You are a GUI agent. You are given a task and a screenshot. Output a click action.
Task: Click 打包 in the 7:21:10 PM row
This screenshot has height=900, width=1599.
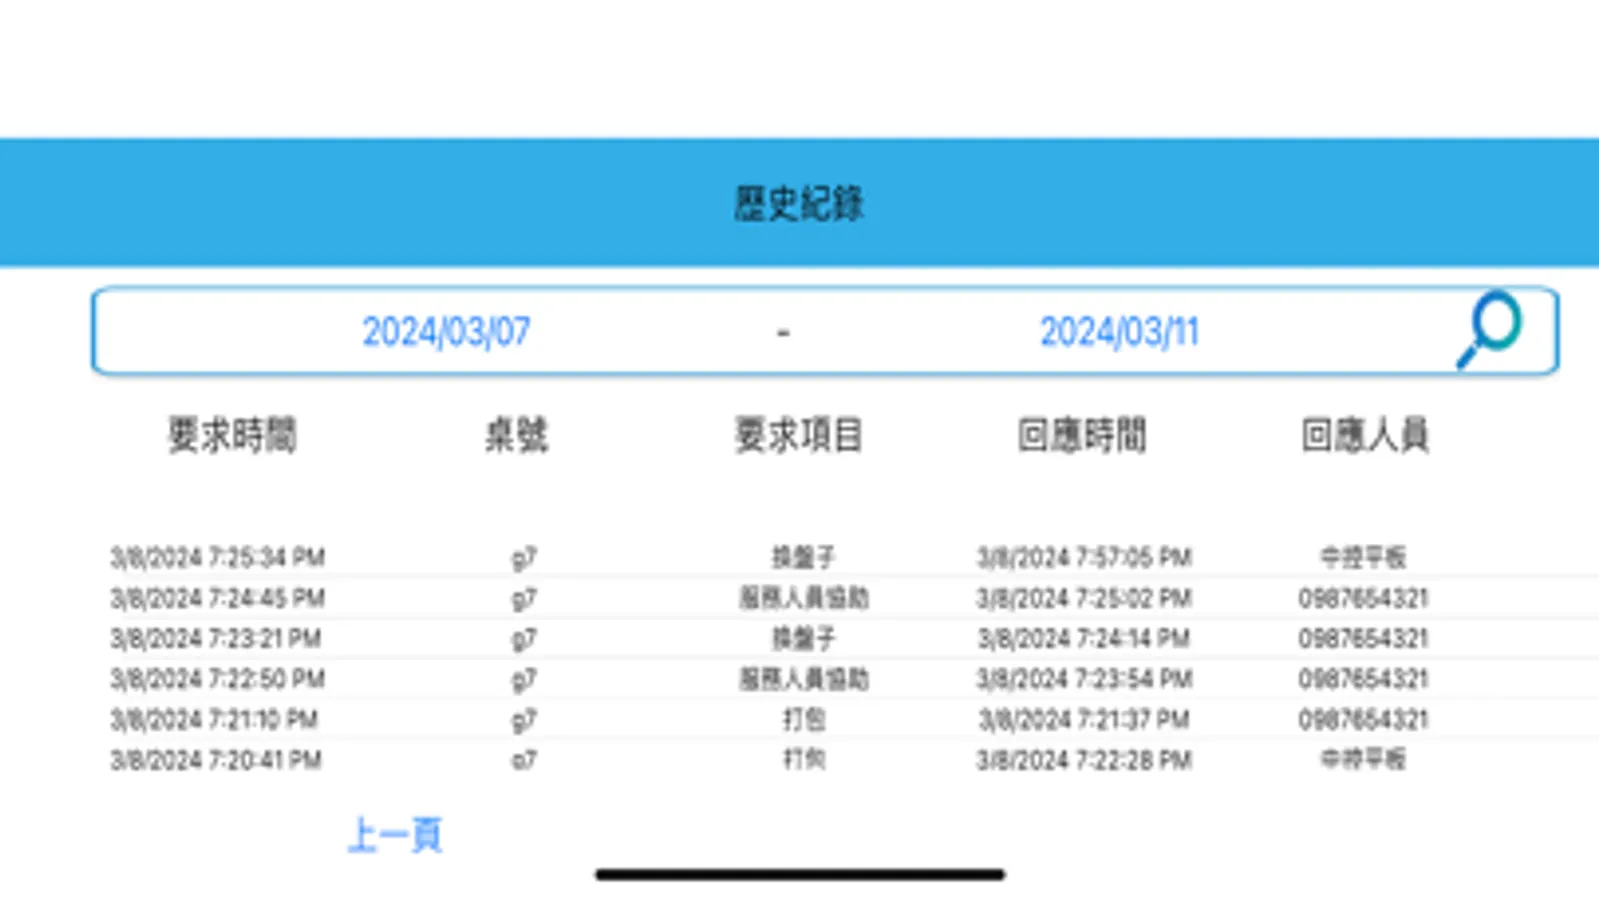point(803,719)
